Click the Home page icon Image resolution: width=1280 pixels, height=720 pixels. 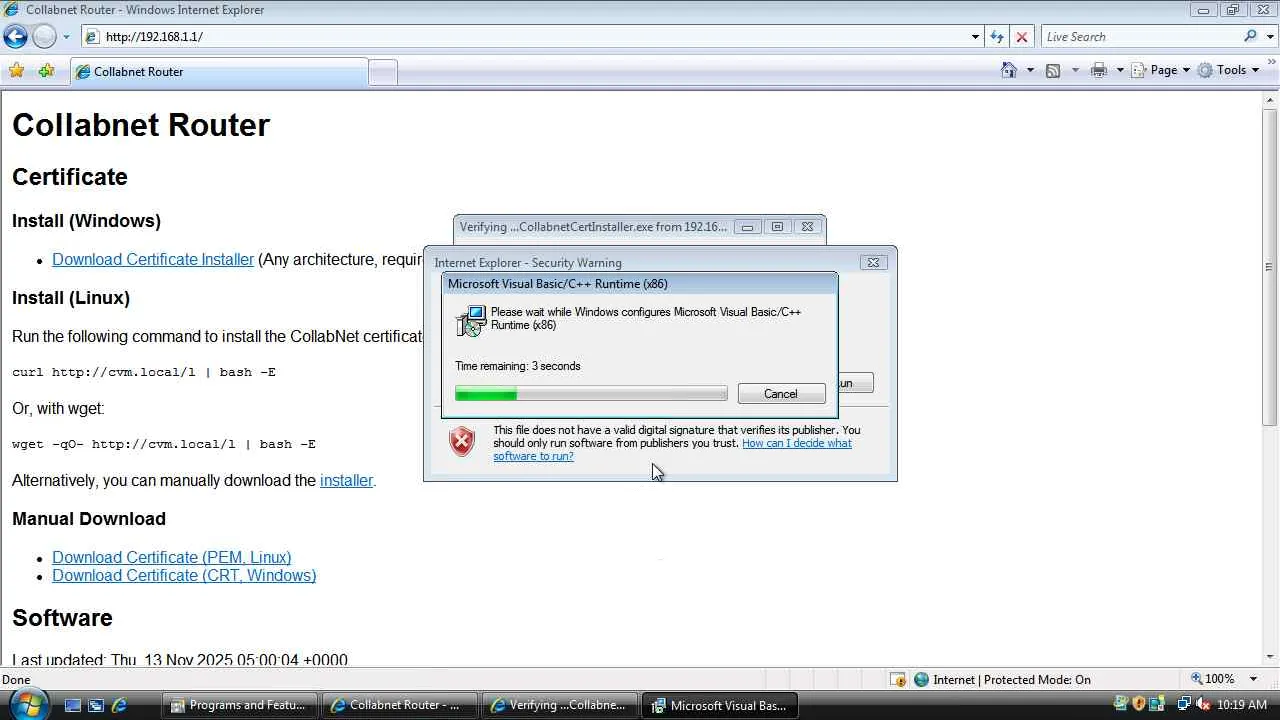(x=1010, y=70)
